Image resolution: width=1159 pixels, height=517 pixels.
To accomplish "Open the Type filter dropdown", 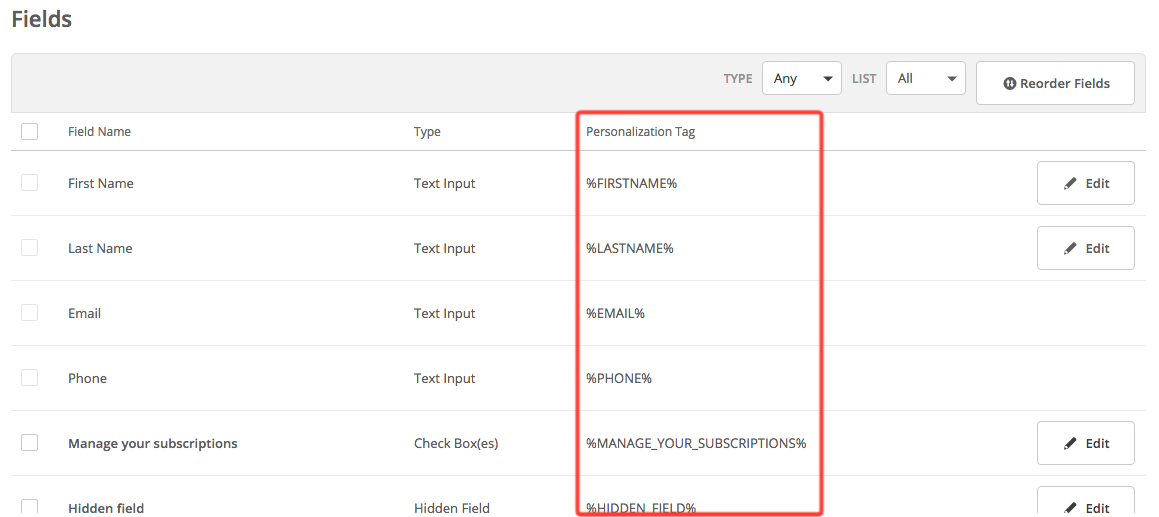I will pos(801,79).
